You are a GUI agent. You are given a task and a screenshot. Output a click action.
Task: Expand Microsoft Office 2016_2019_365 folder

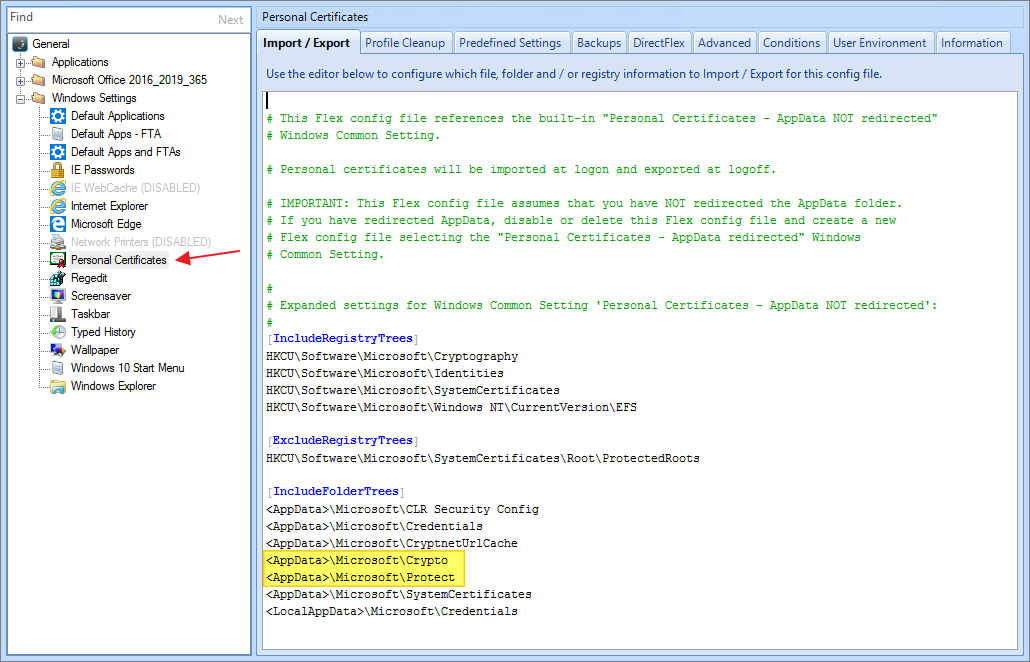(x=20, y=80)
